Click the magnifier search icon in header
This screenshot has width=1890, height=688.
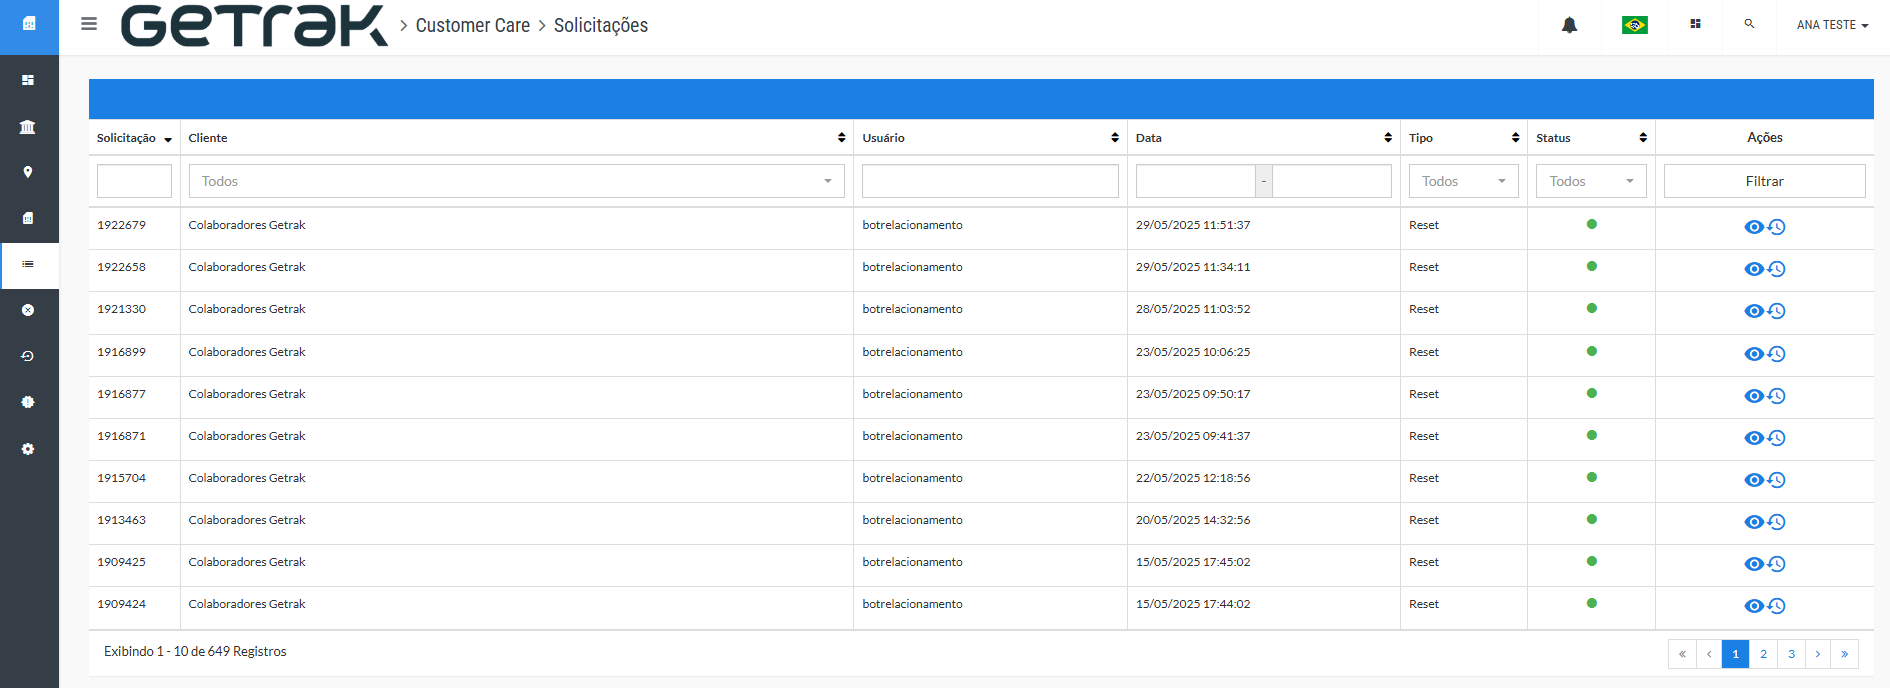coord(1749,23)
